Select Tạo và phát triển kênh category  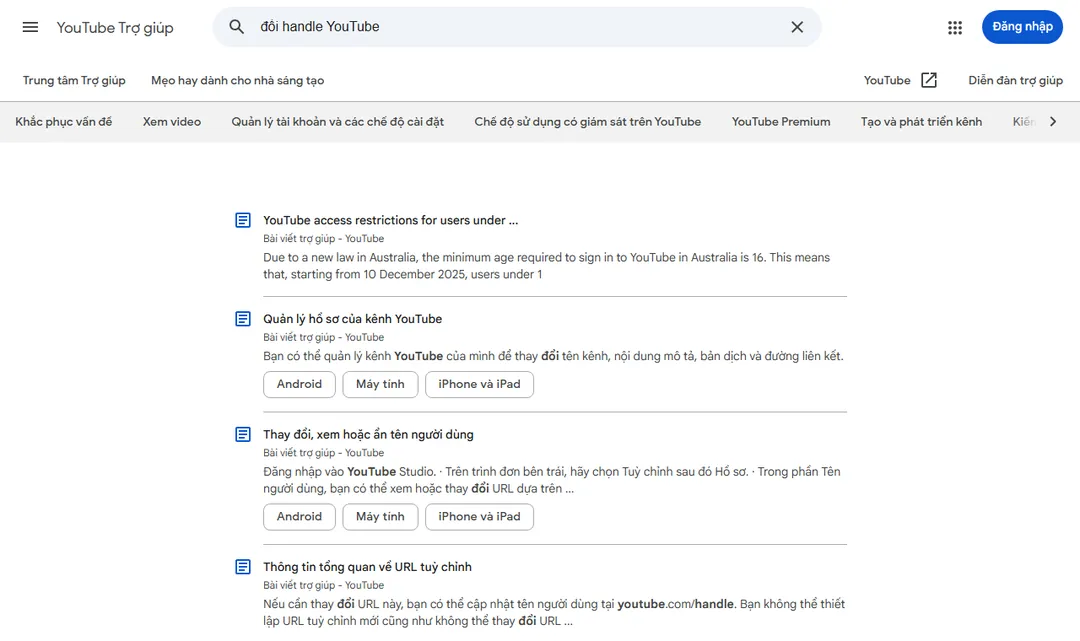(922, 122)
